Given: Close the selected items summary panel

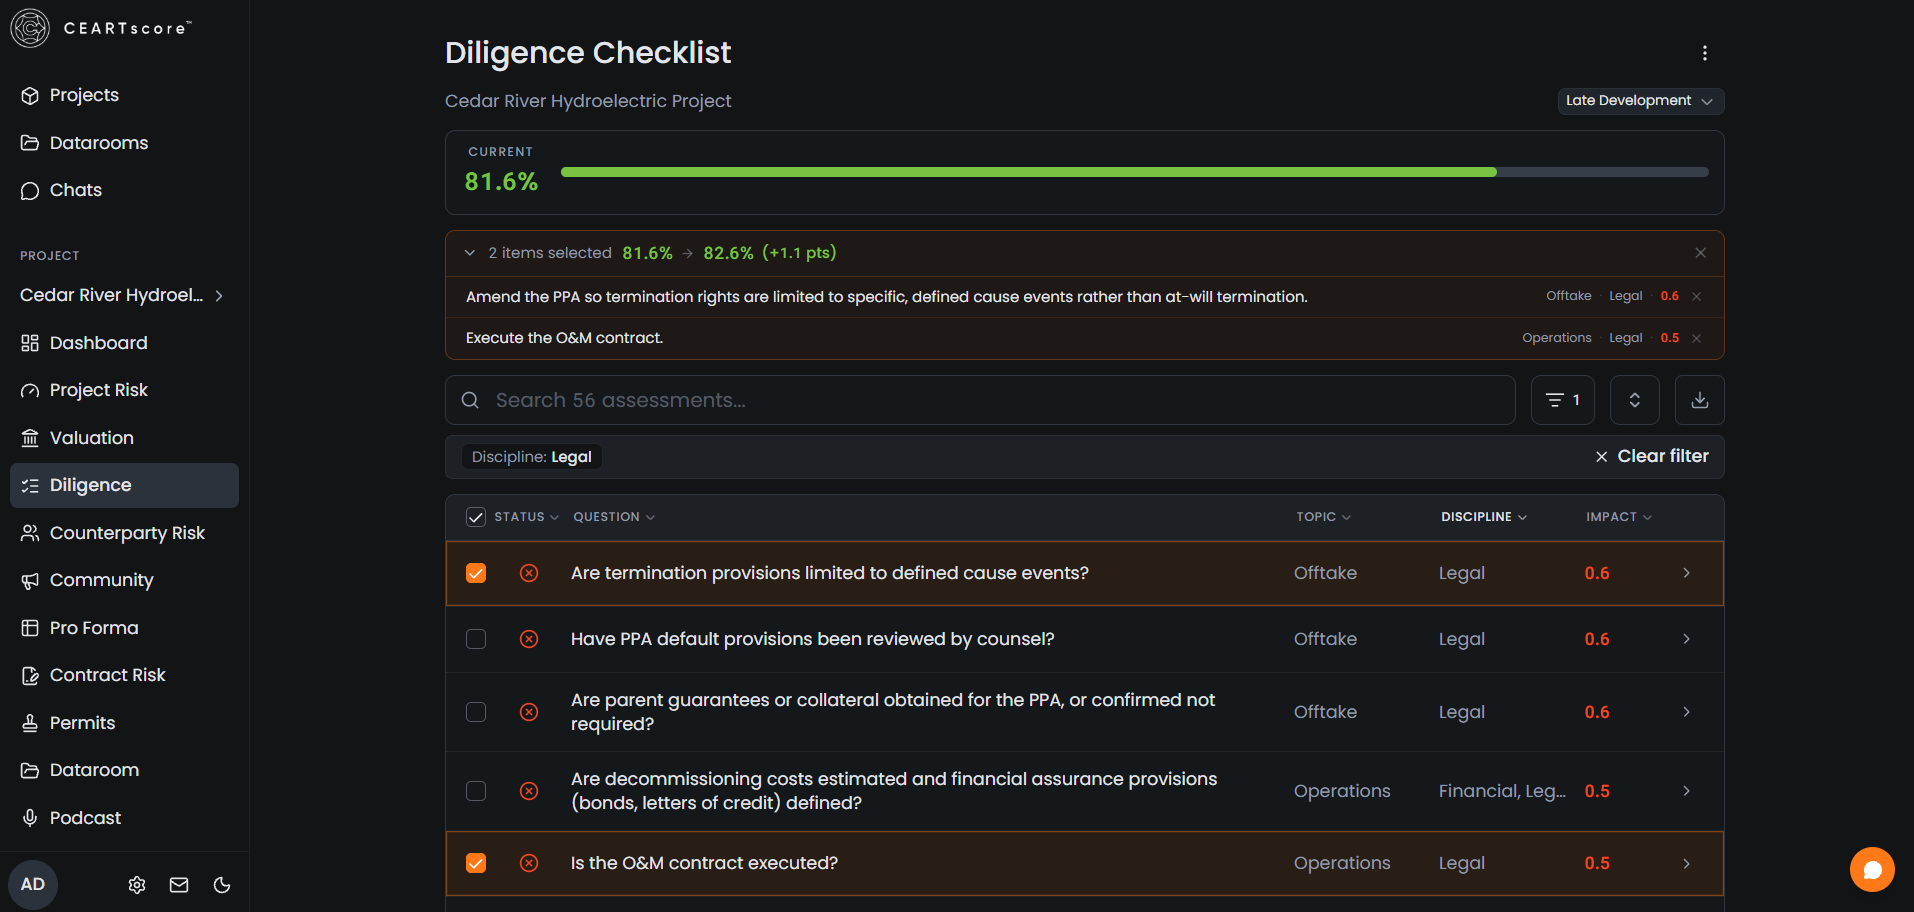Looking at the screenshot, I should pos(1701,253).
